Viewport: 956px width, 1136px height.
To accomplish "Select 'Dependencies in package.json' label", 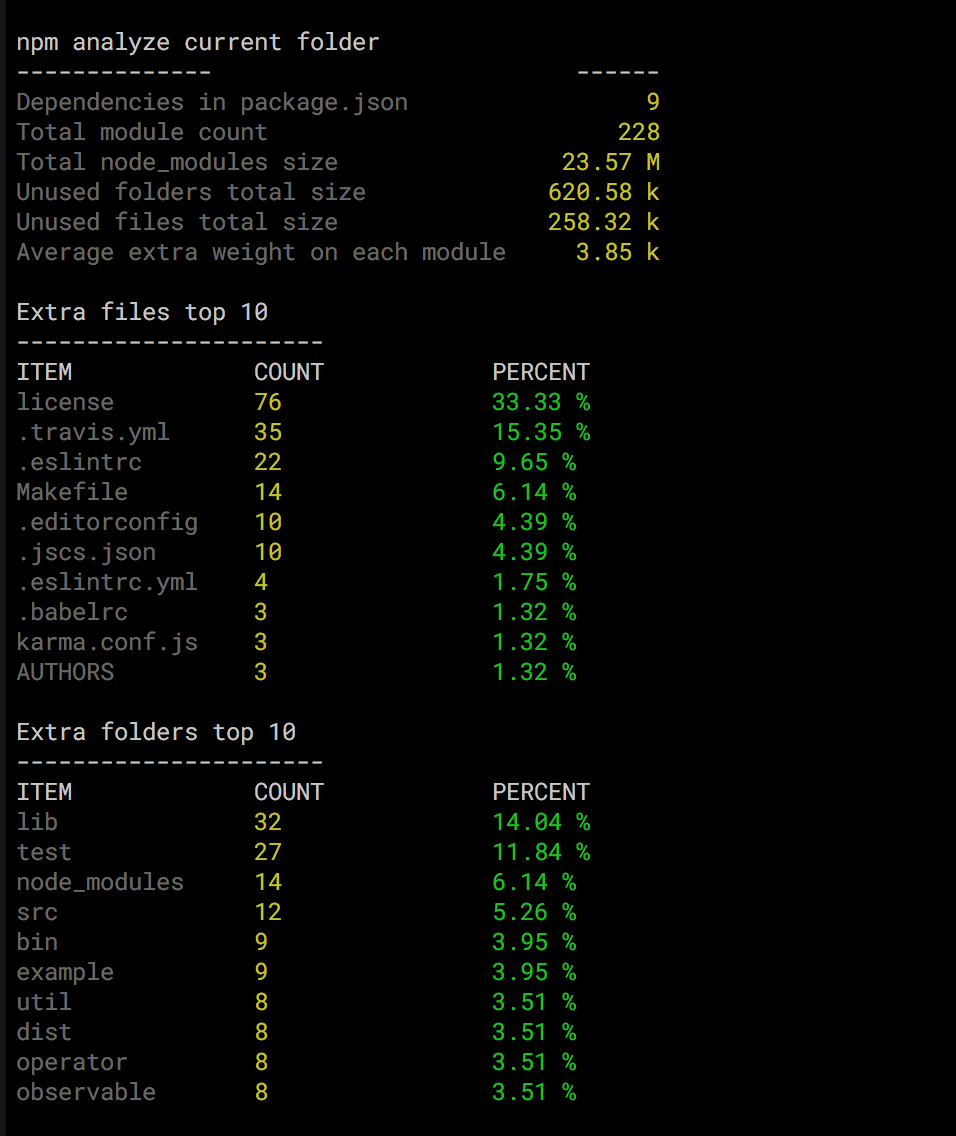I will coord(212,102).
